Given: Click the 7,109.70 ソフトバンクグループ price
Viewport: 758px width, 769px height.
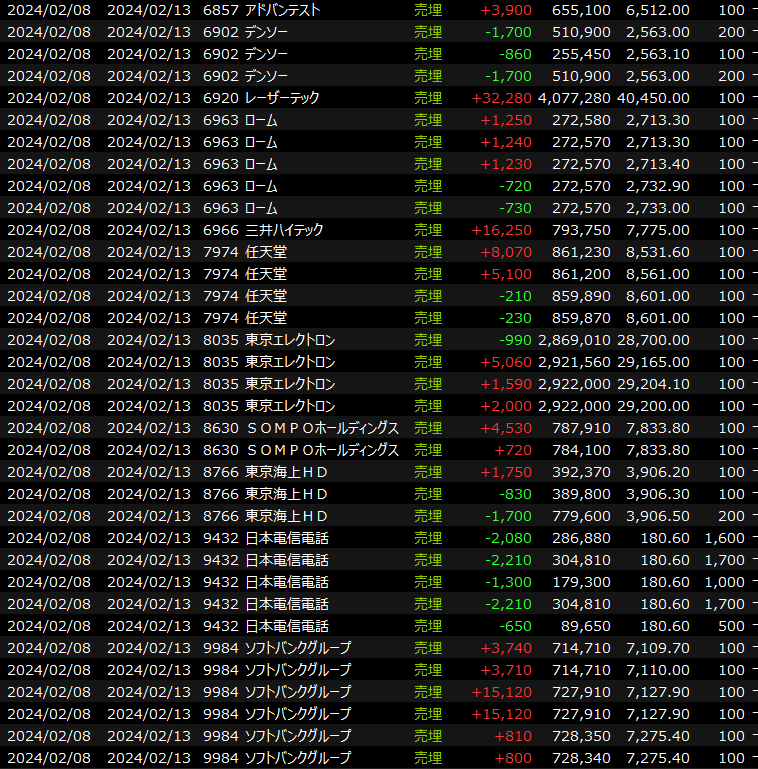Looking at the screenshot, I should (x=657, y=648).
